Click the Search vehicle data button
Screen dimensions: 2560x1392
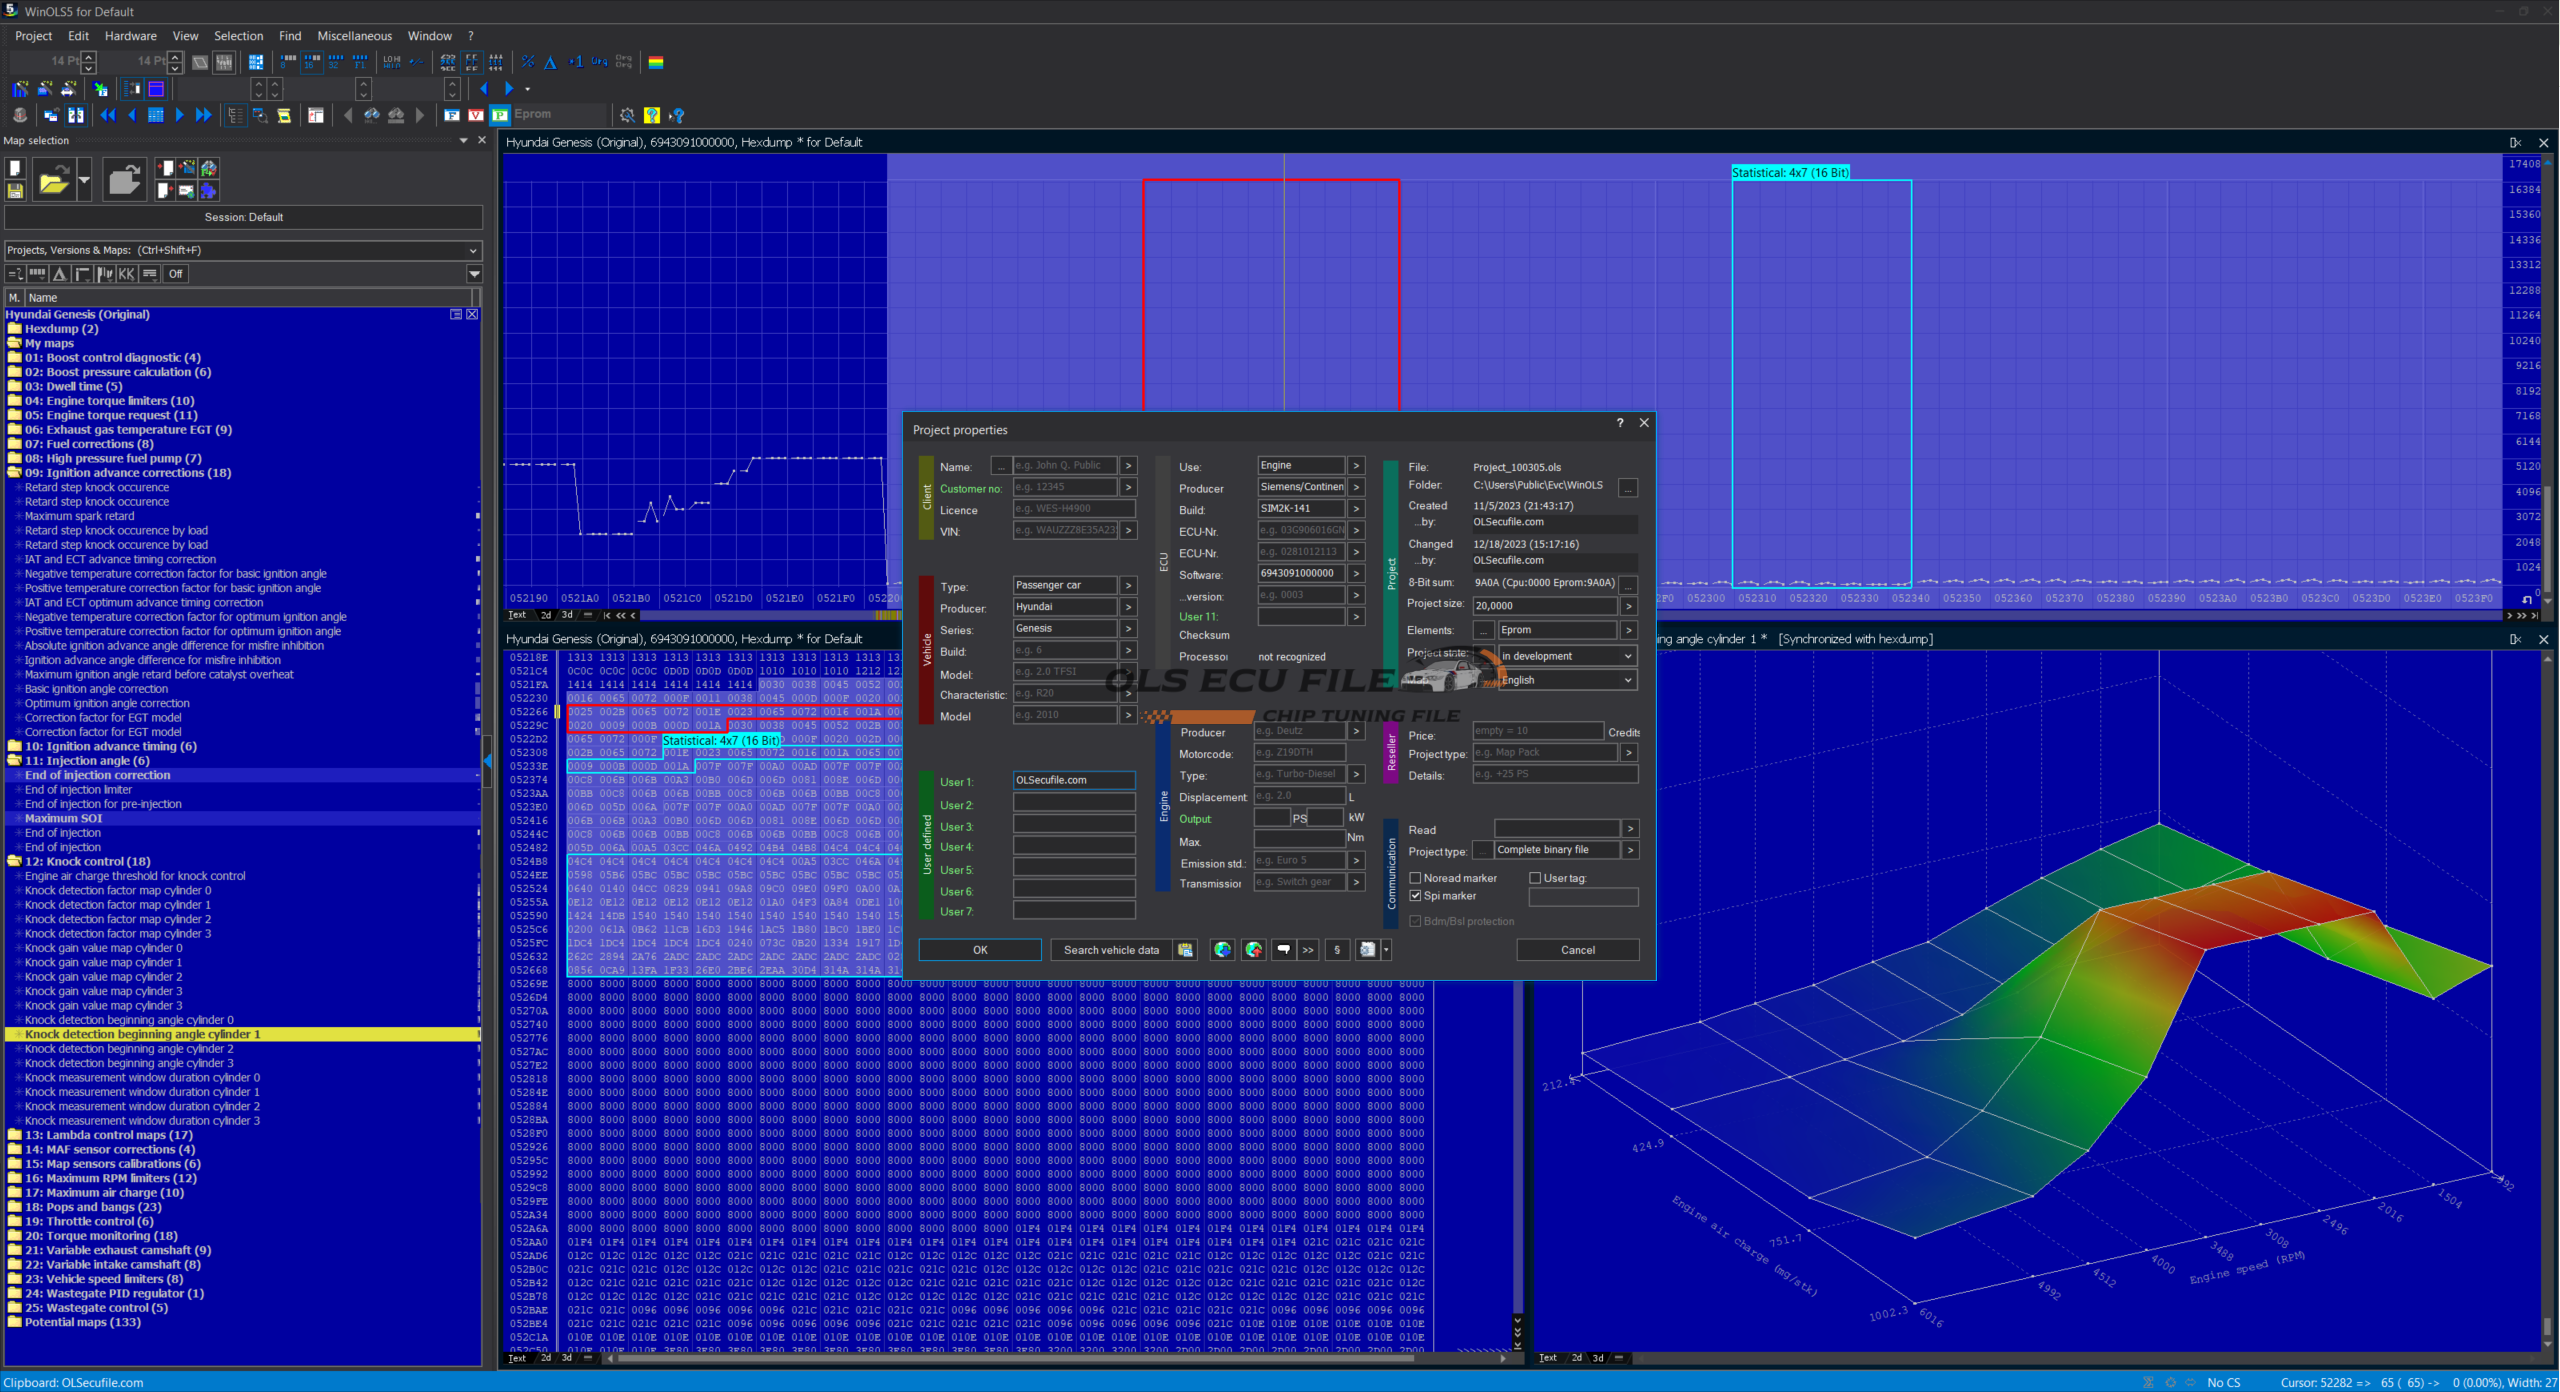pyautogui.click(x=1110, y=950)
